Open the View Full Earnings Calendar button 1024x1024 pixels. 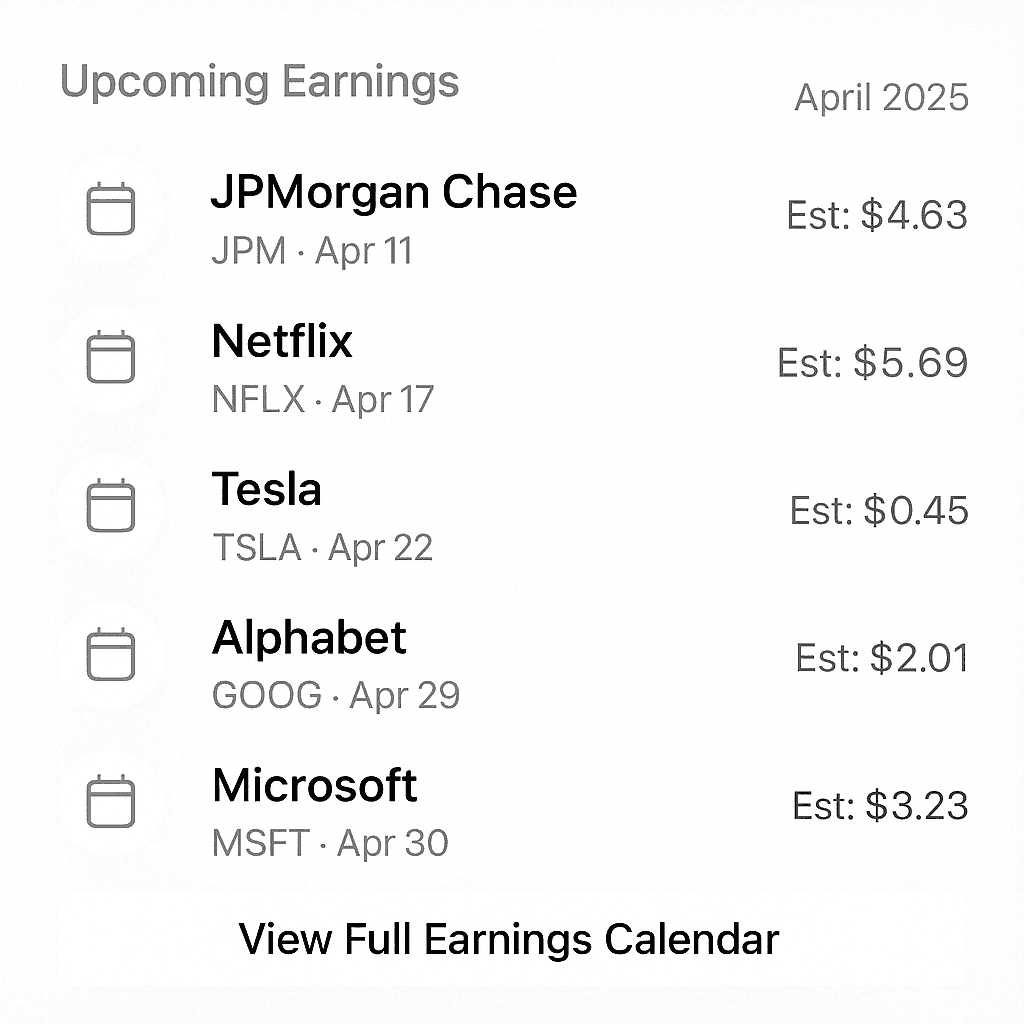coord(509,939)
